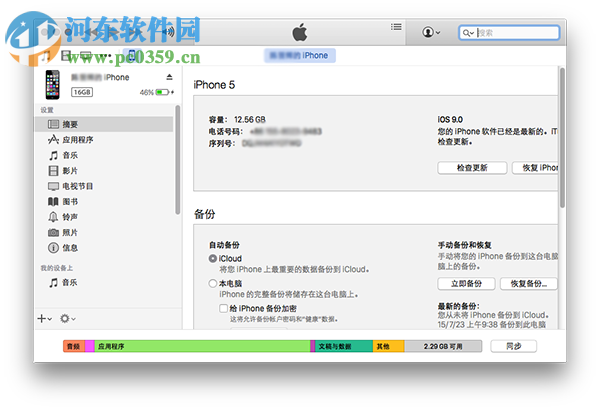This screenshot has height=410, width=600.
Task: Click the pink storage segment
Action: [90, 346]
